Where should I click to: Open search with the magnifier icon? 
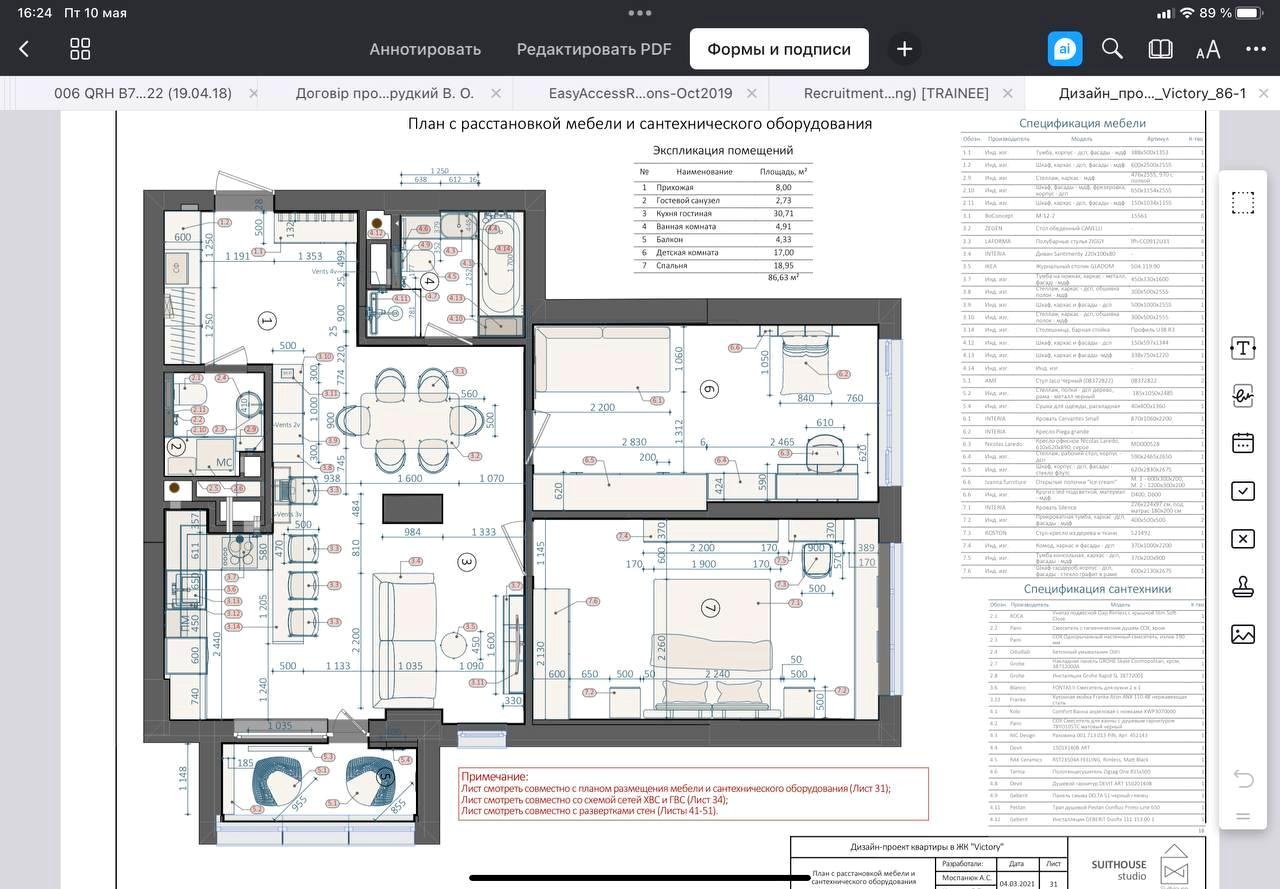click(x=1112, y=49)
